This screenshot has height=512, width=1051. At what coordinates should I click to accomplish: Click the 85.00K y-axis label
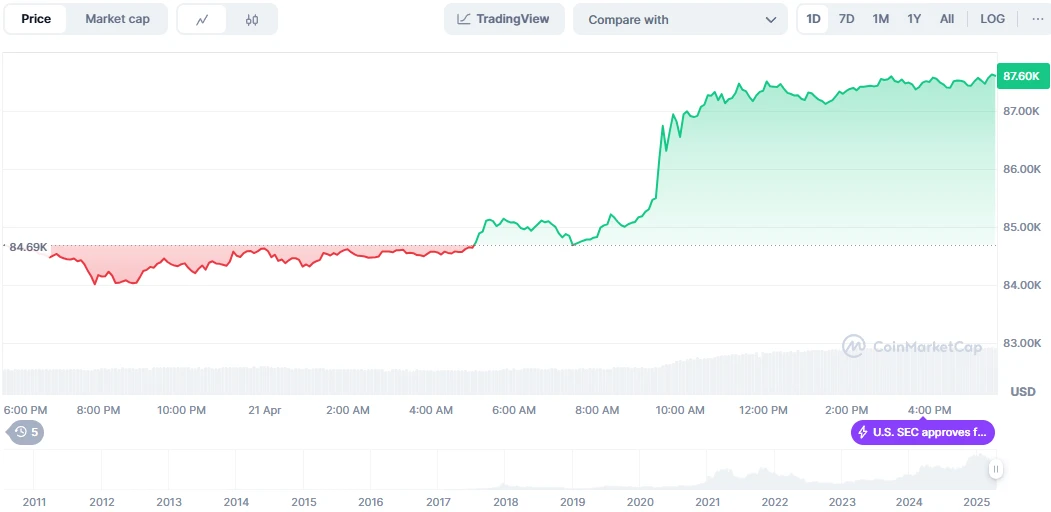(1022, 227)
